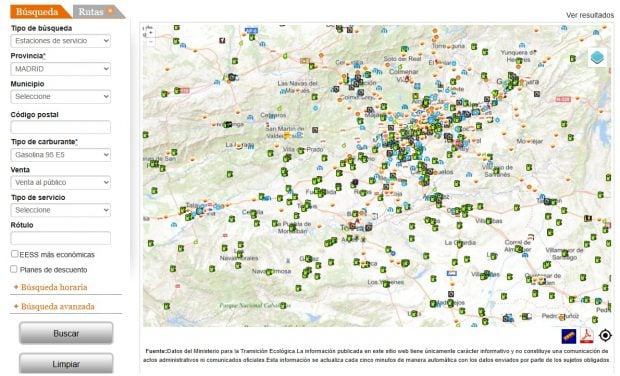Open the Provincia dropdown showing MADRID
The width and height of the screenshot is (620, 376).
click(60, 69)
